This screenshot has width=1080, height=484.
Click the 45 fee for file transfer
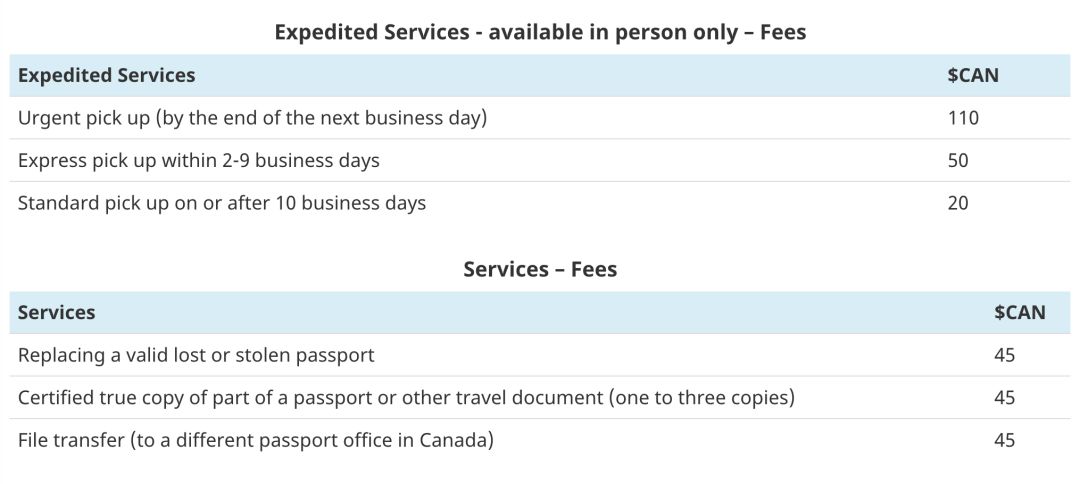1005,440
